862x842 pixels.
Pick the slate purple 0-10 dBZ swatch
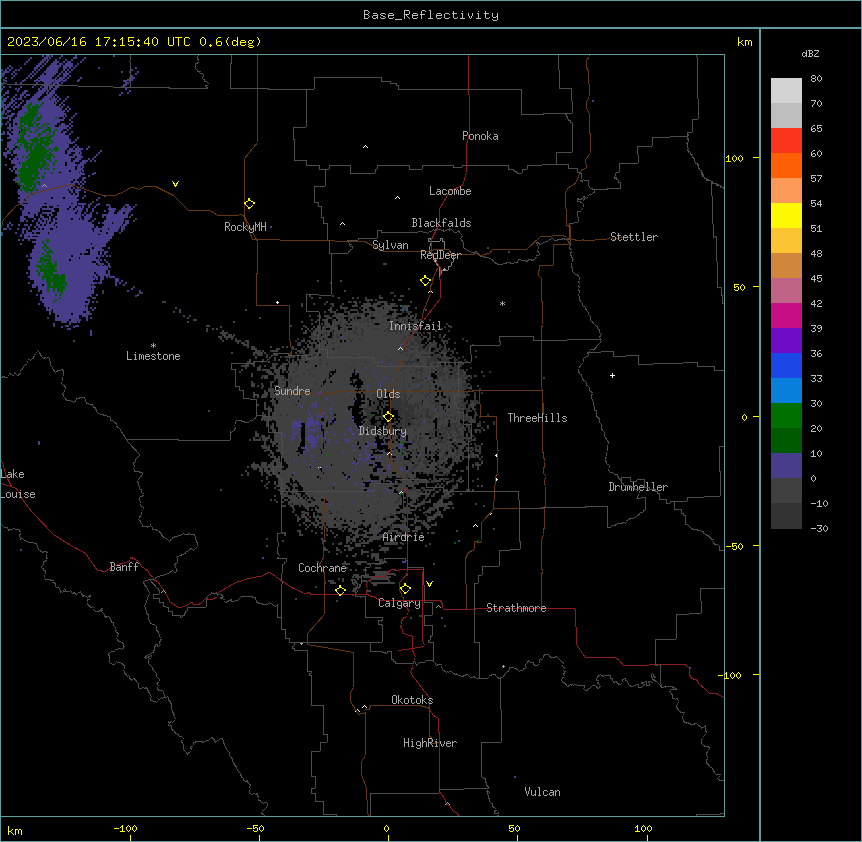click(x=786, y=466)
